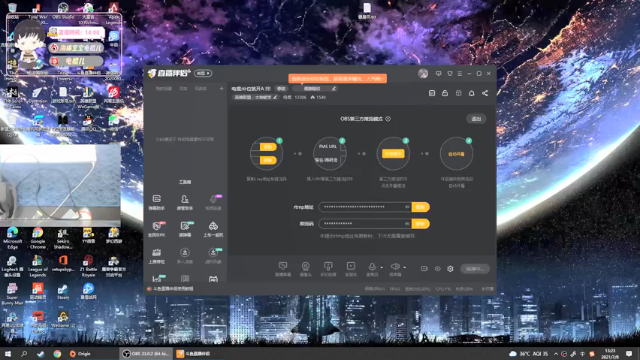Click the grey start live button

(475, 269)
